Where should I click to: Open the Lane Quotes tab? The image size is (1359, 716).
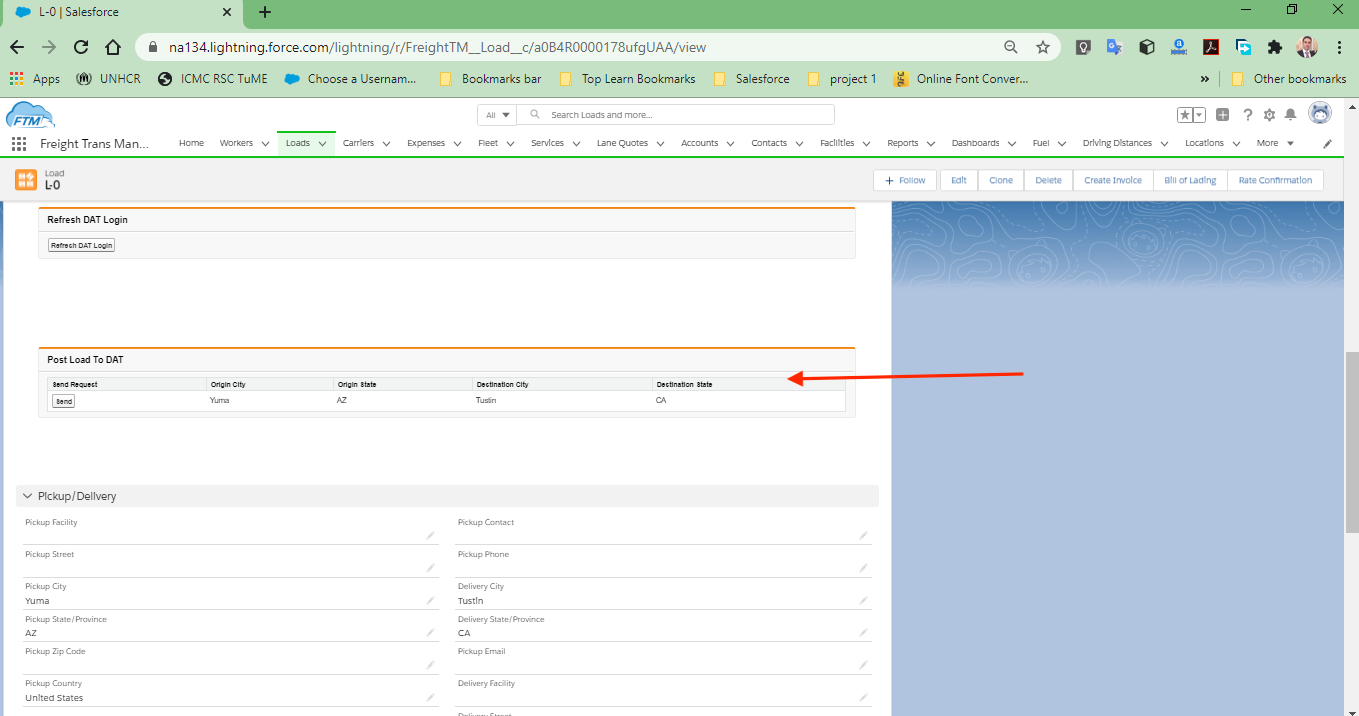pos(622,144)
